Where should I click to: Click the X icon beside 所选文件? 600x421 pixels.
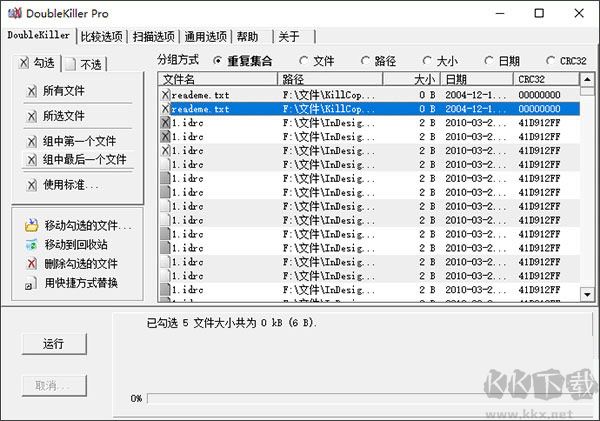tap(32, 116)
